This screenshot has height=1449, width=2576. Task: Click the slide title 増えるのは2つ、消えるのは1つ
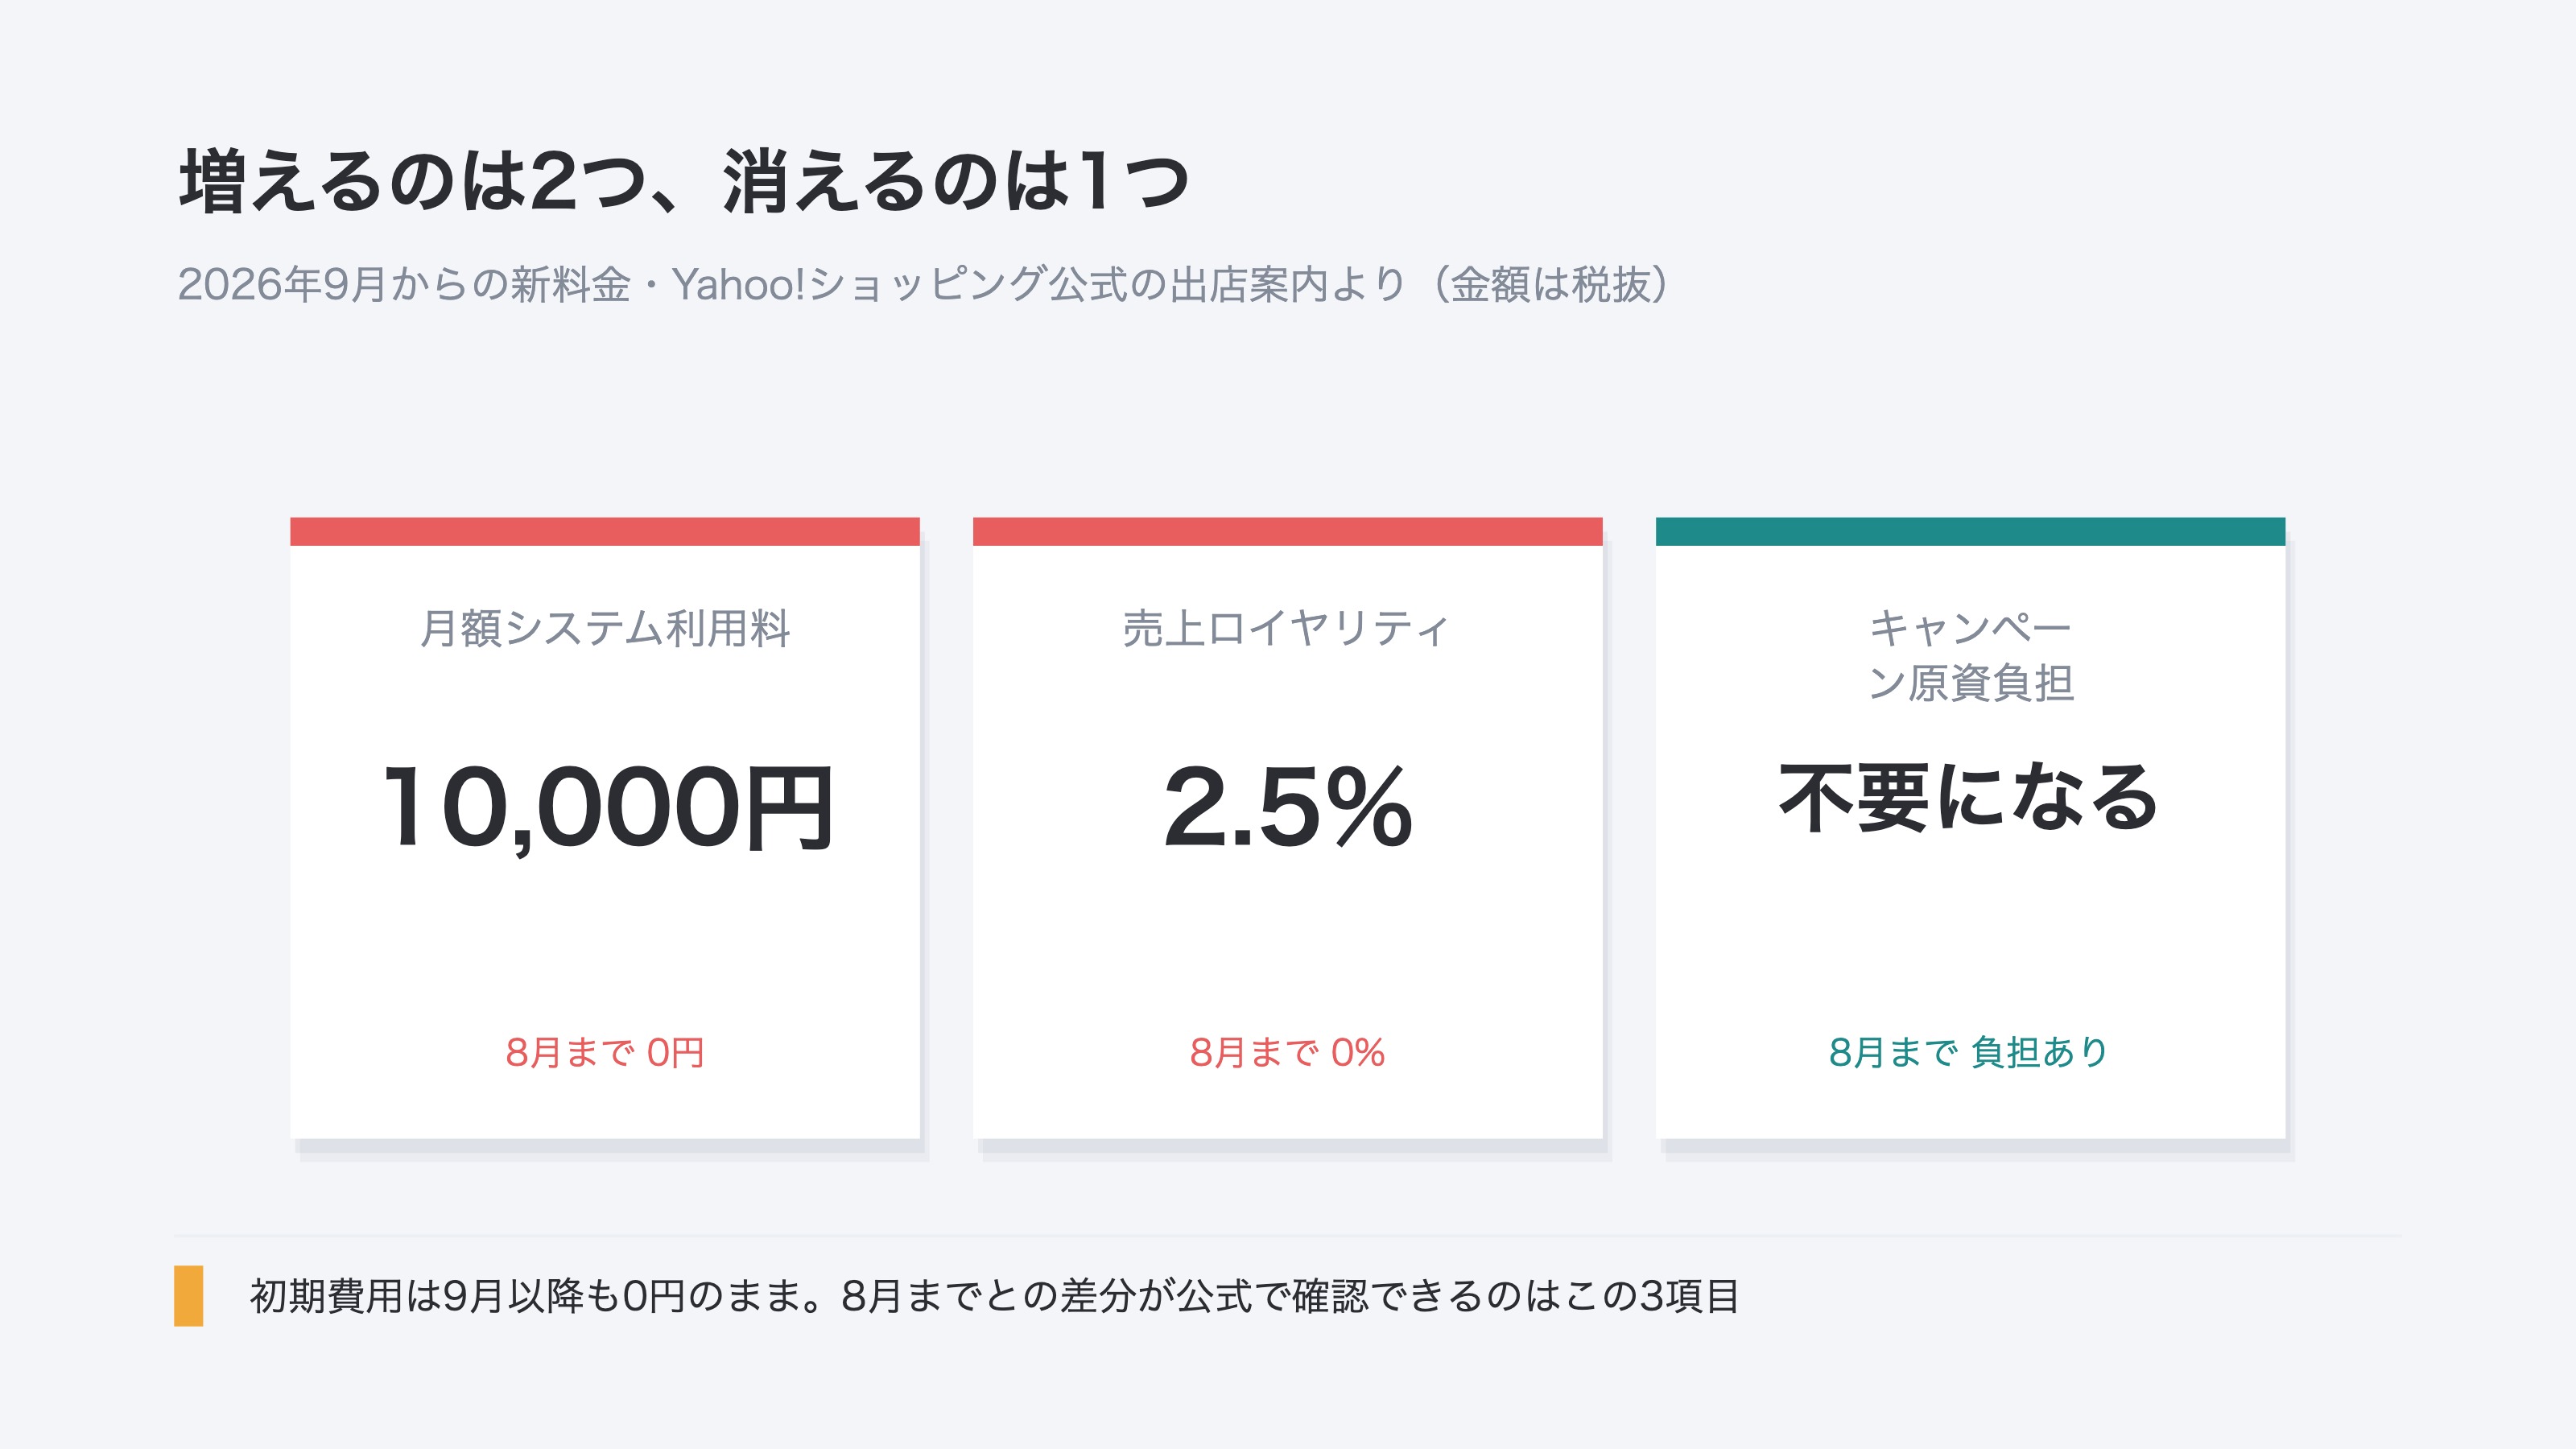[684, 182]
